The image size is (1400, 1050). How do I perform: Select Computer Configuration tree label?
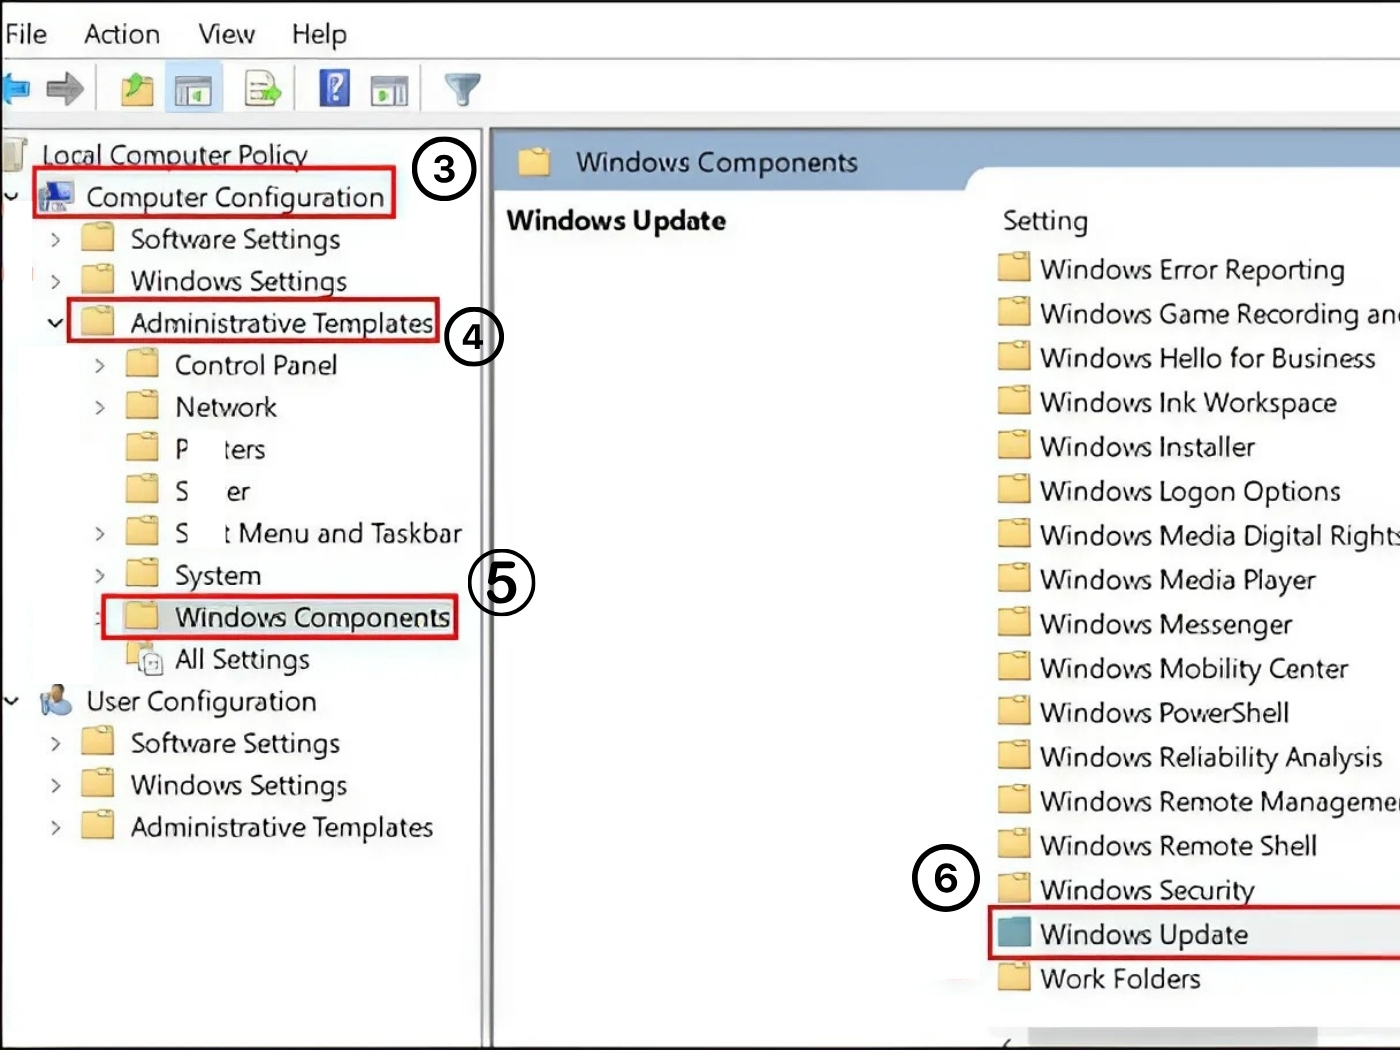(235, 197)
